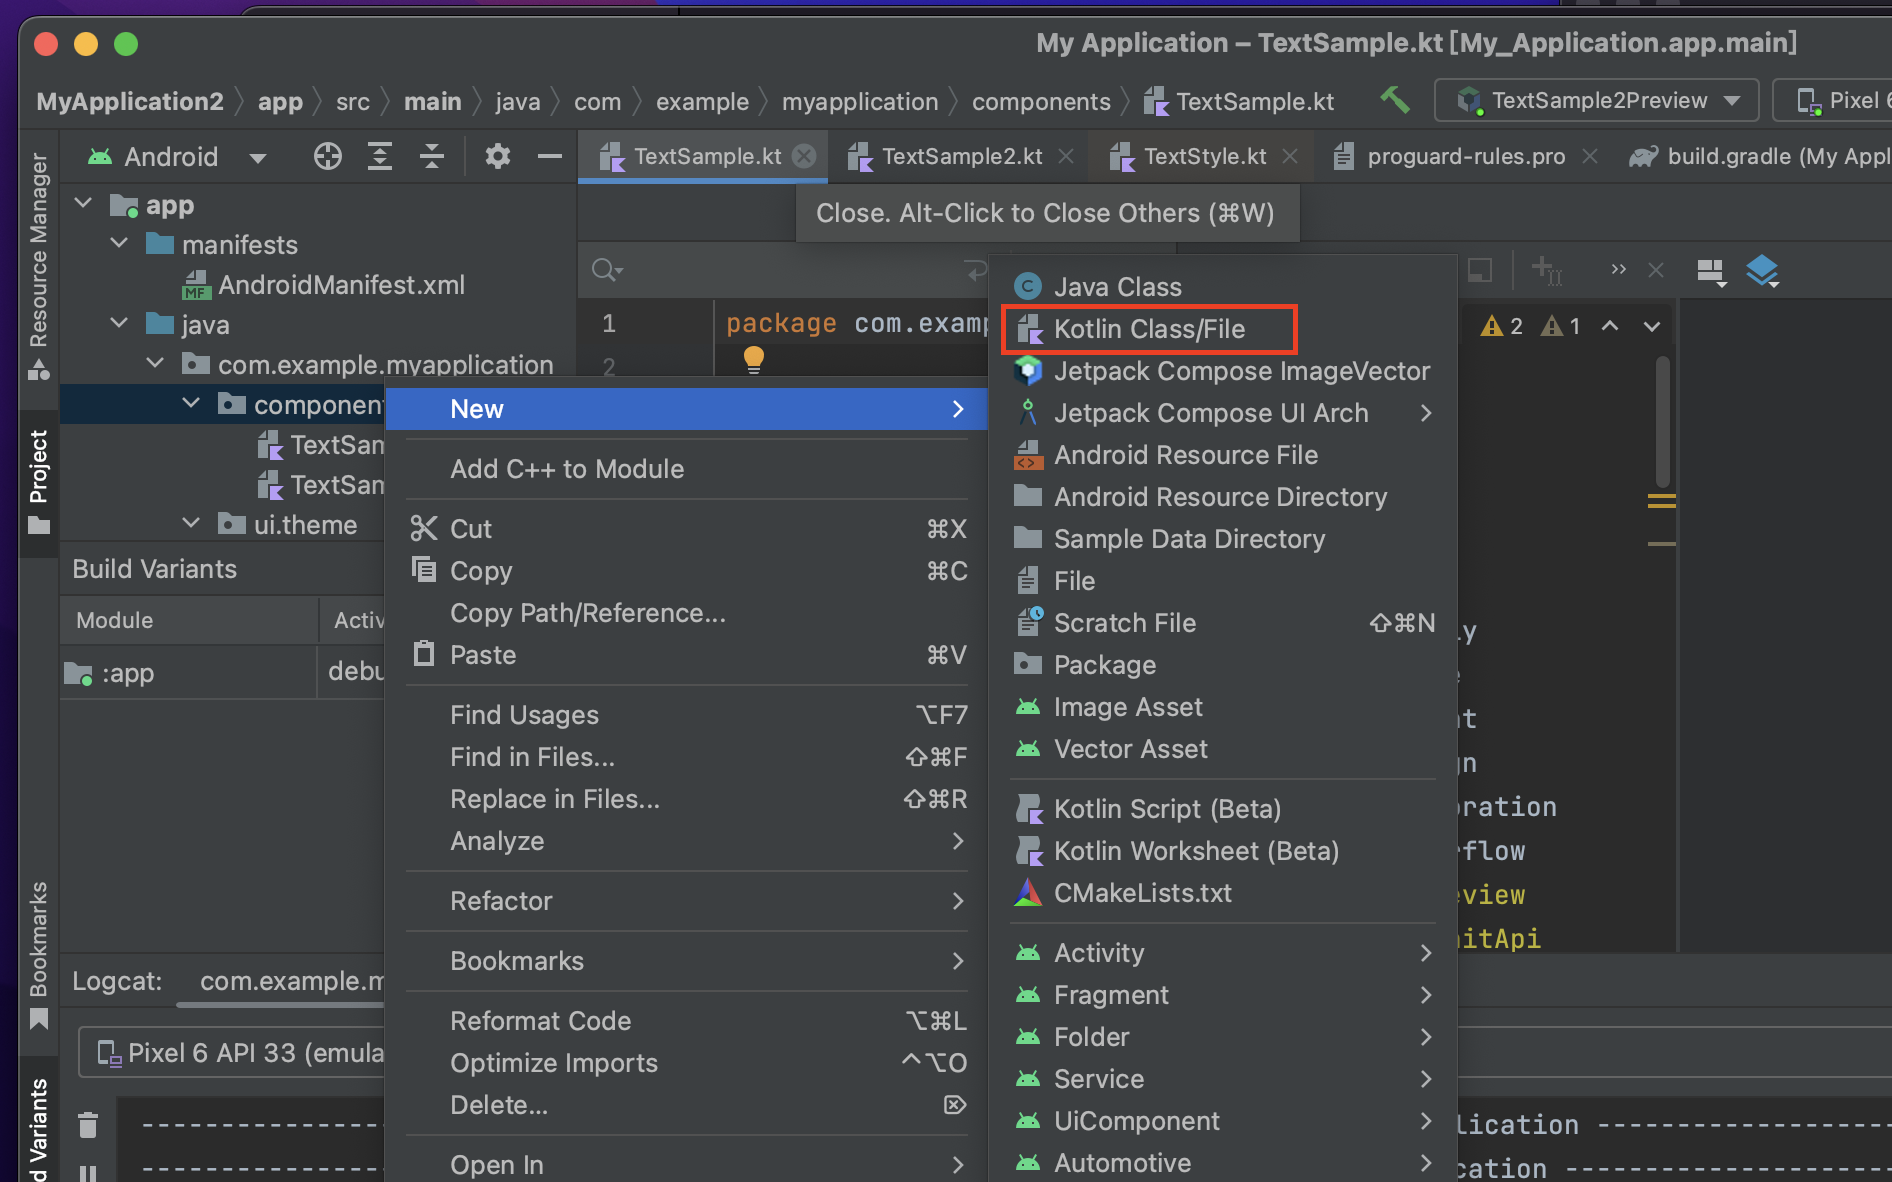Open Refactor submenu
The height and width of the screenshot is (1182, 1892).
pos(686,901)
